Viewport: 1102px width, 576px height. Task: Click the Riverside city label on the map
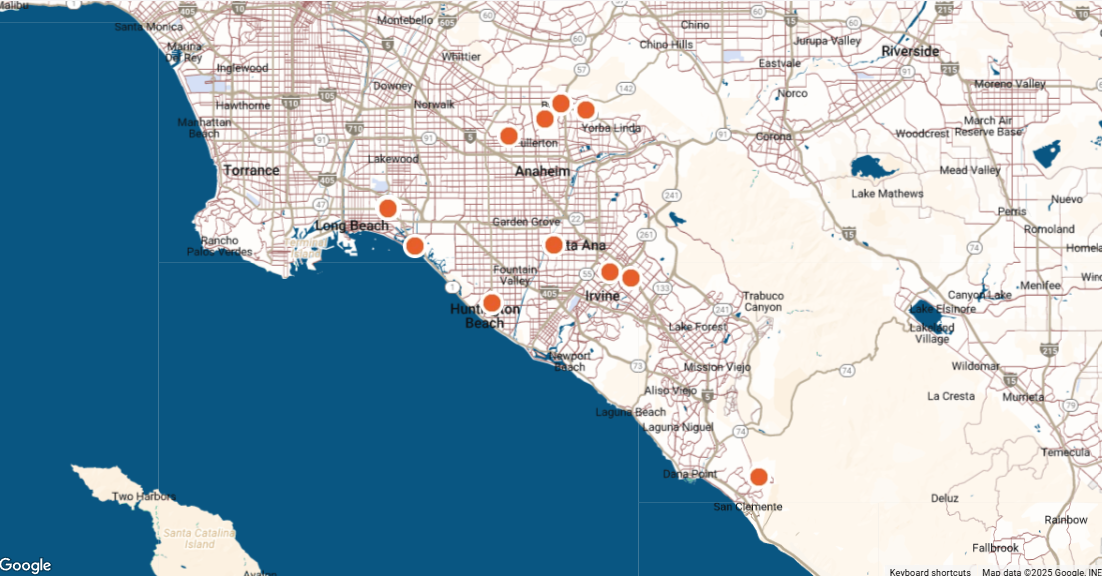click(910, 51)
